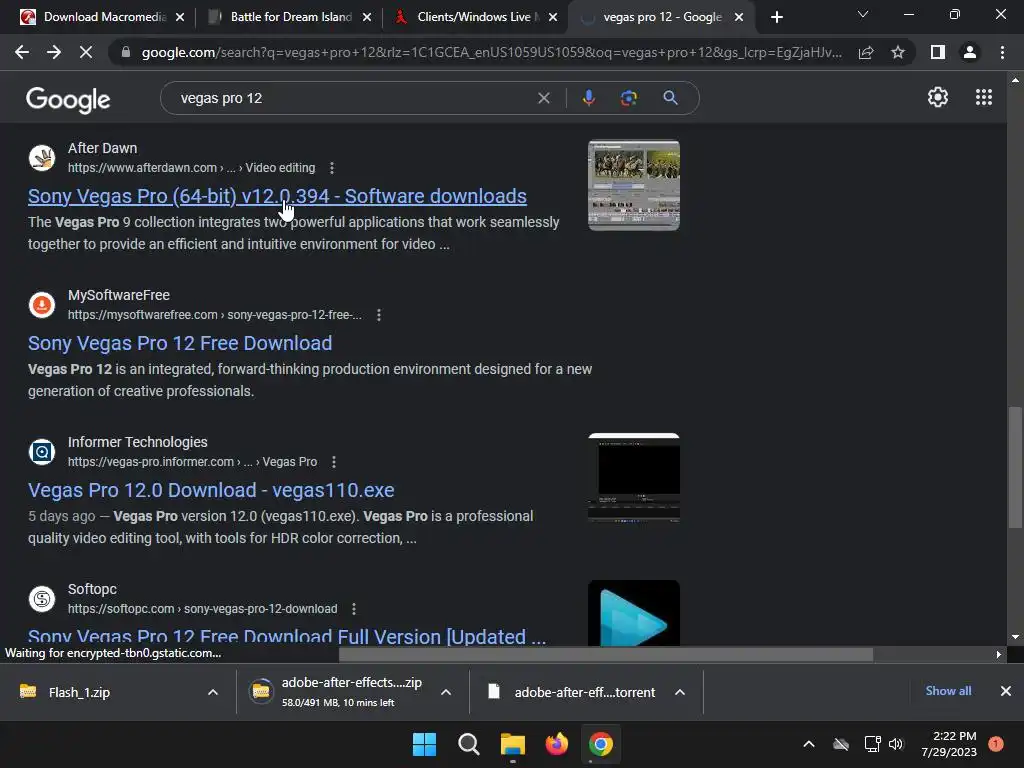Launch Firefox from the taskbar
The height and width of the screenshot is (768, 1024).
click(x=556, y=744)
